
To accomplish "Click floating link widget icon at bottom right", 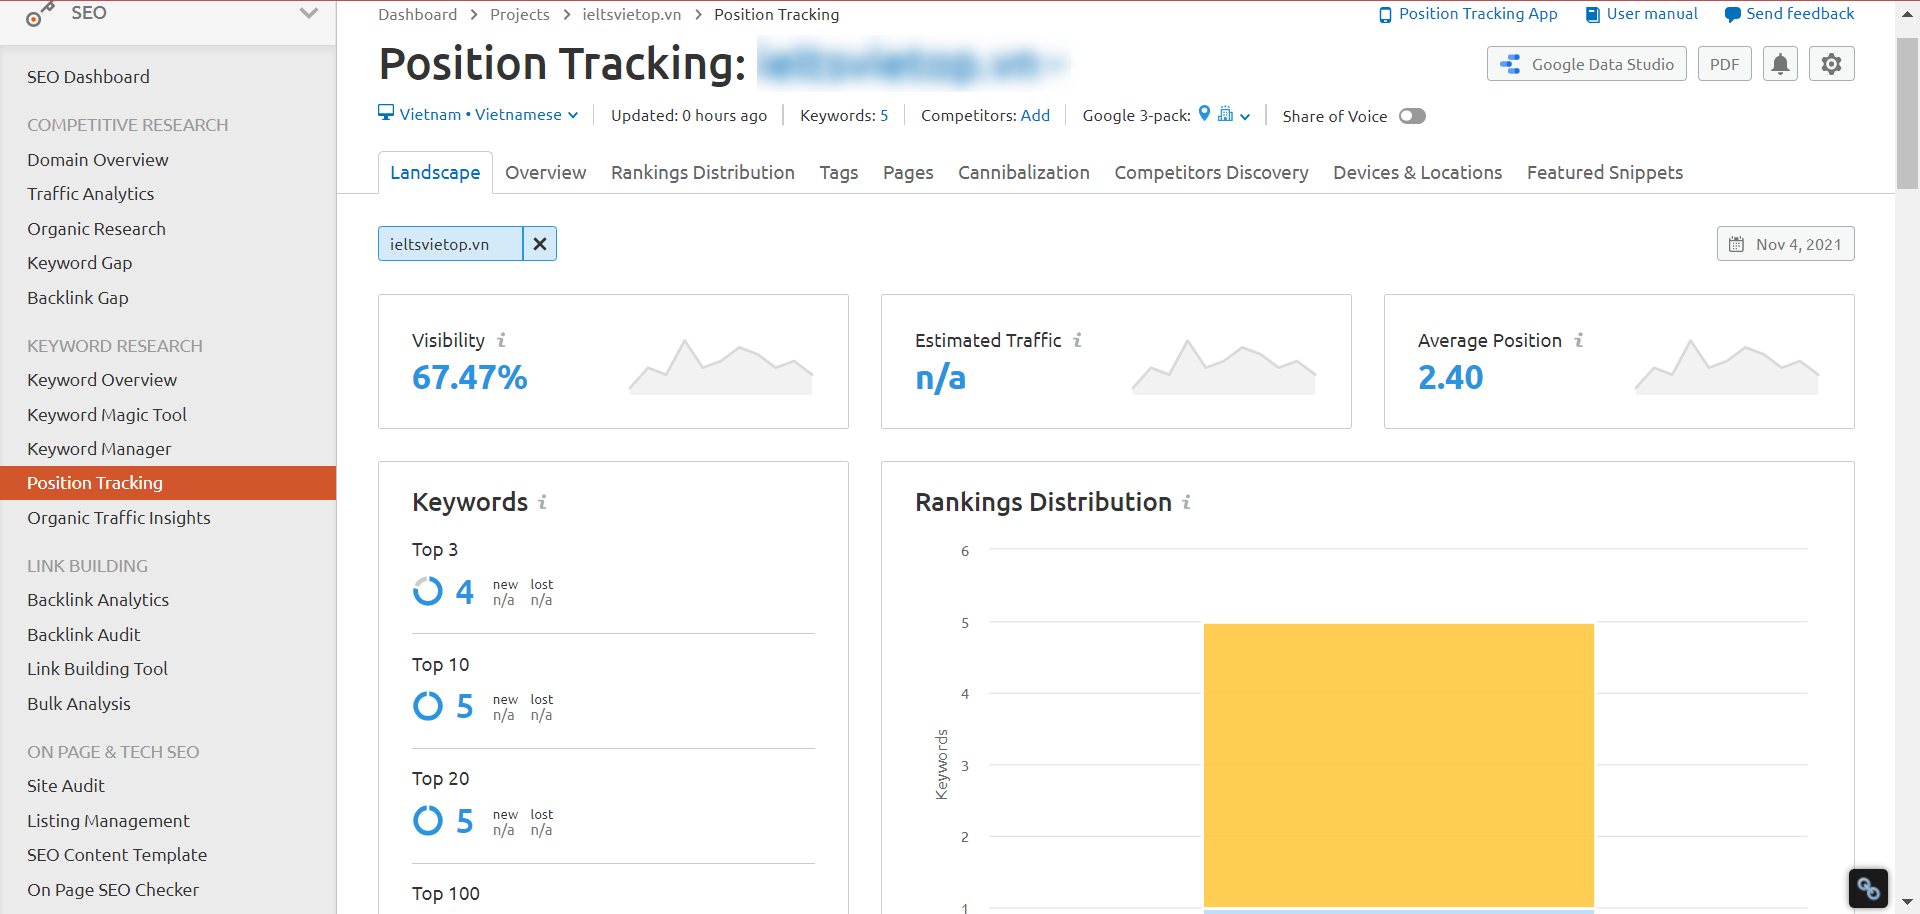I will 1868,888.
